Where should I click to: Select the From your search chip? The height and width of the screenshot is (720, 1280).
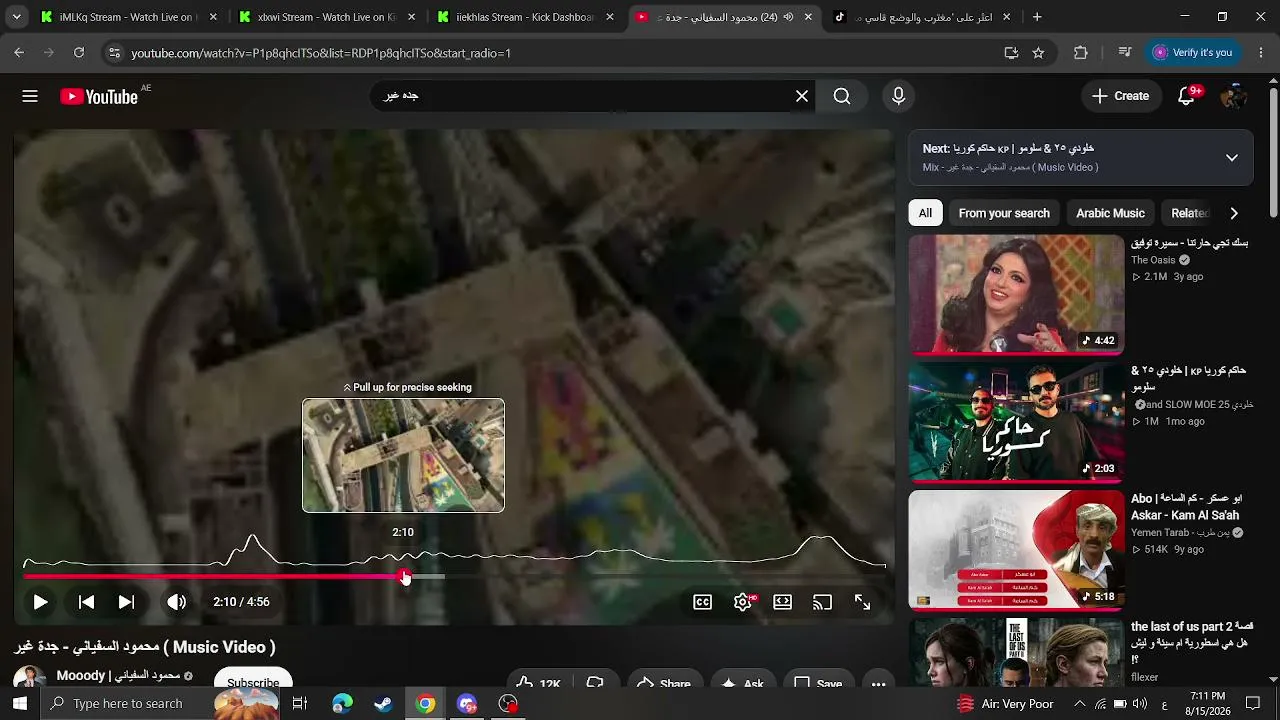pyautogui.click(x=1004, y=213)
